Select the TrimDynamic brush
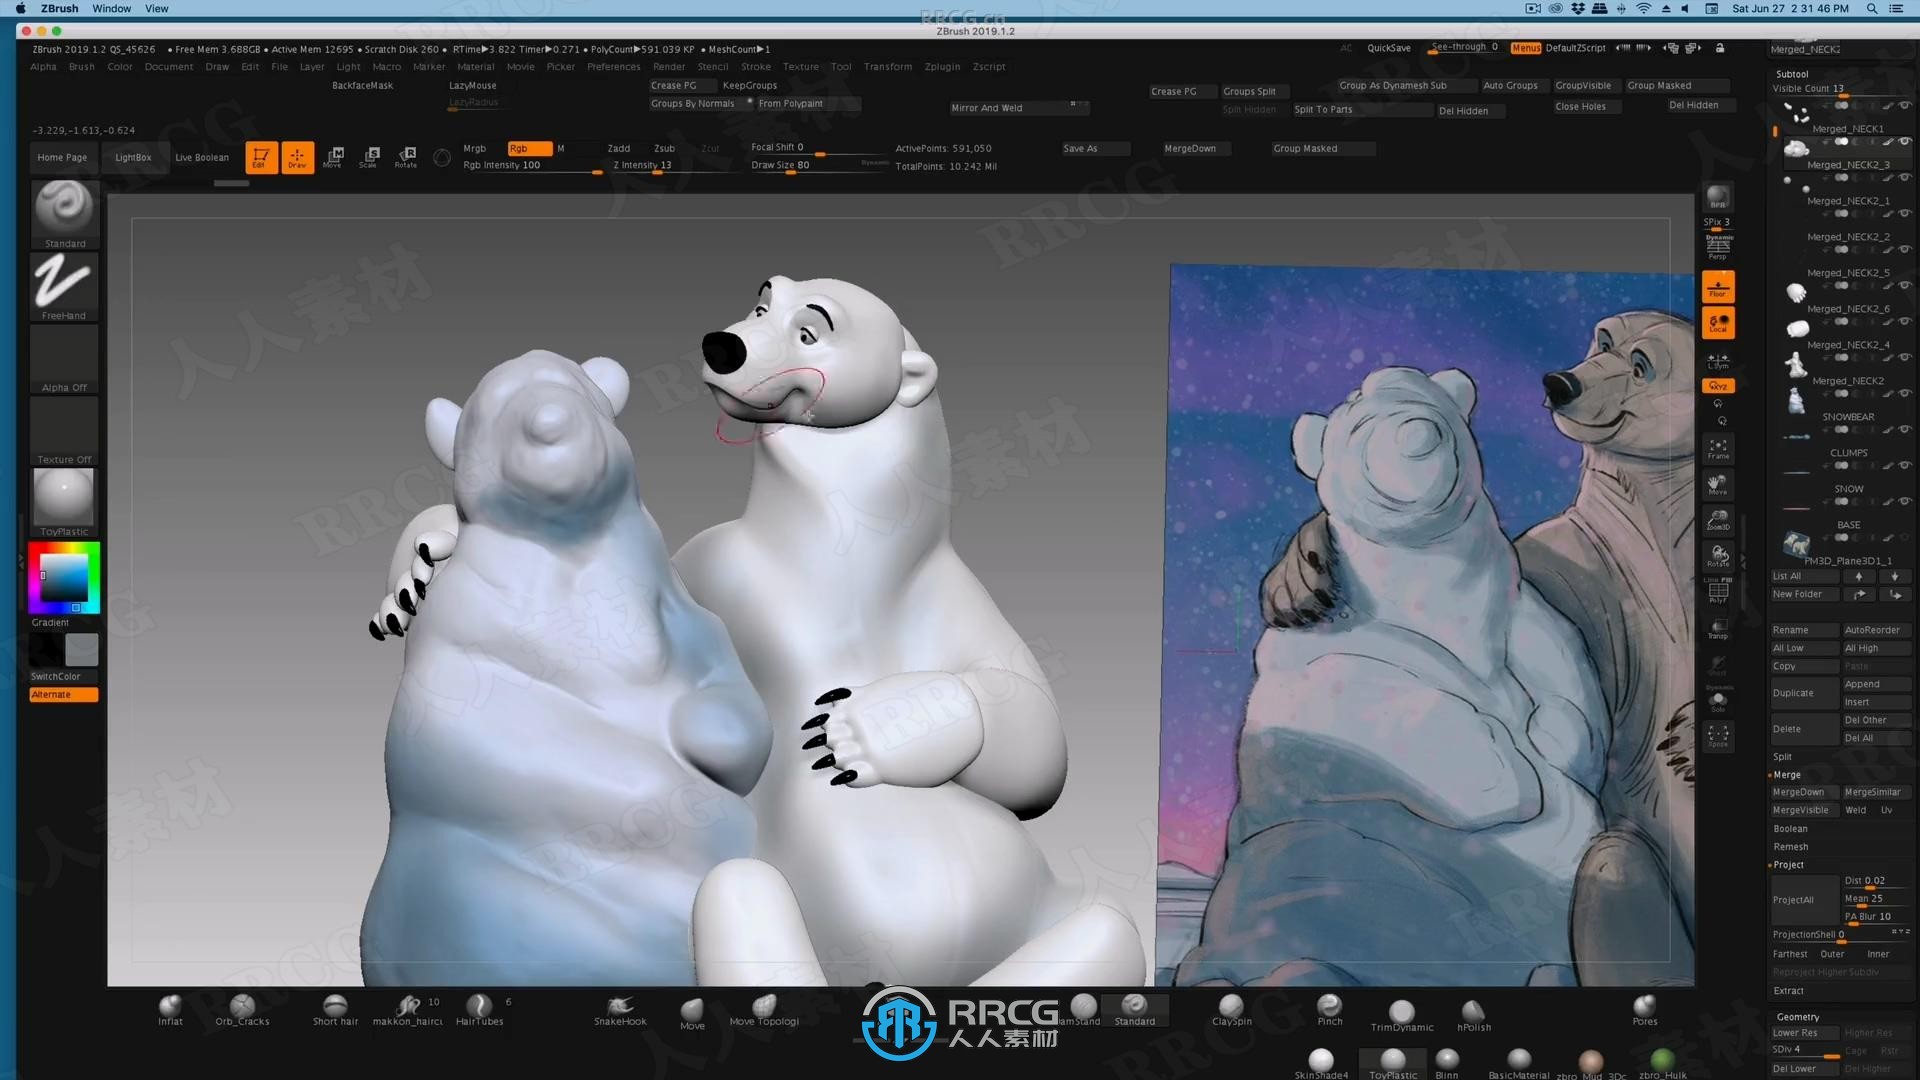 [1402, 1016]
